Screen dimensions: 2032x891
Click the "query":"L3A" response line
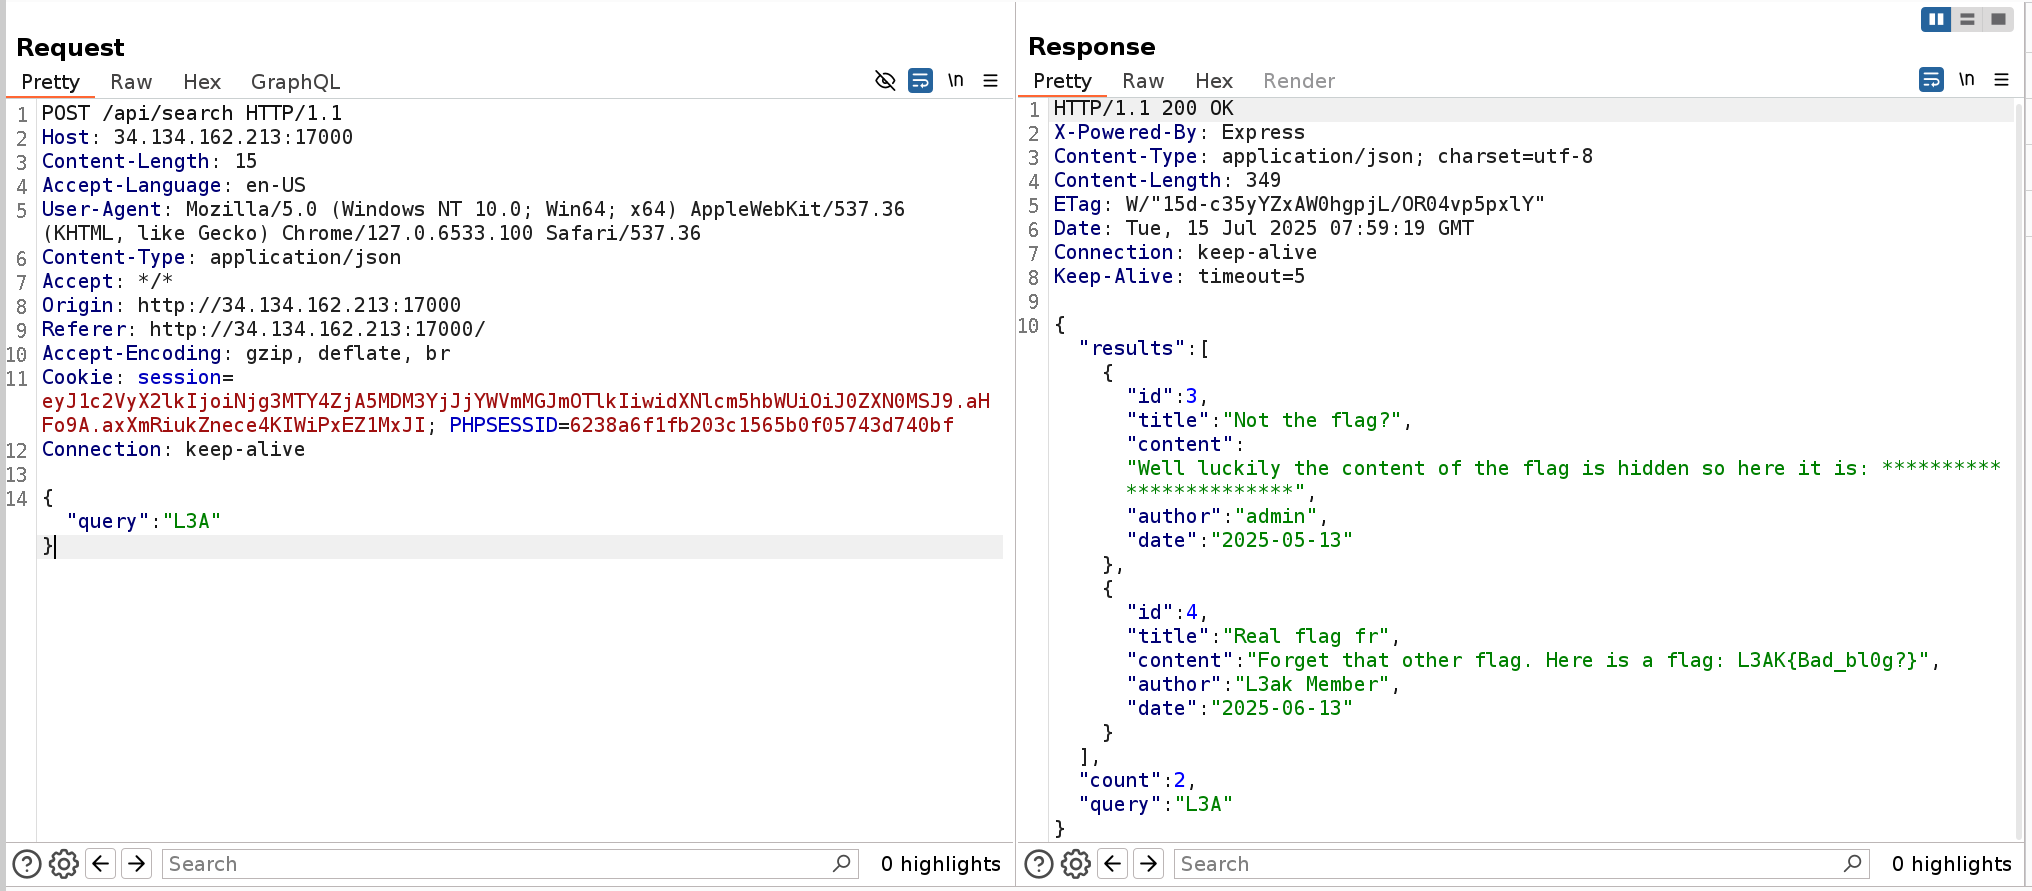coord(1156,804)
